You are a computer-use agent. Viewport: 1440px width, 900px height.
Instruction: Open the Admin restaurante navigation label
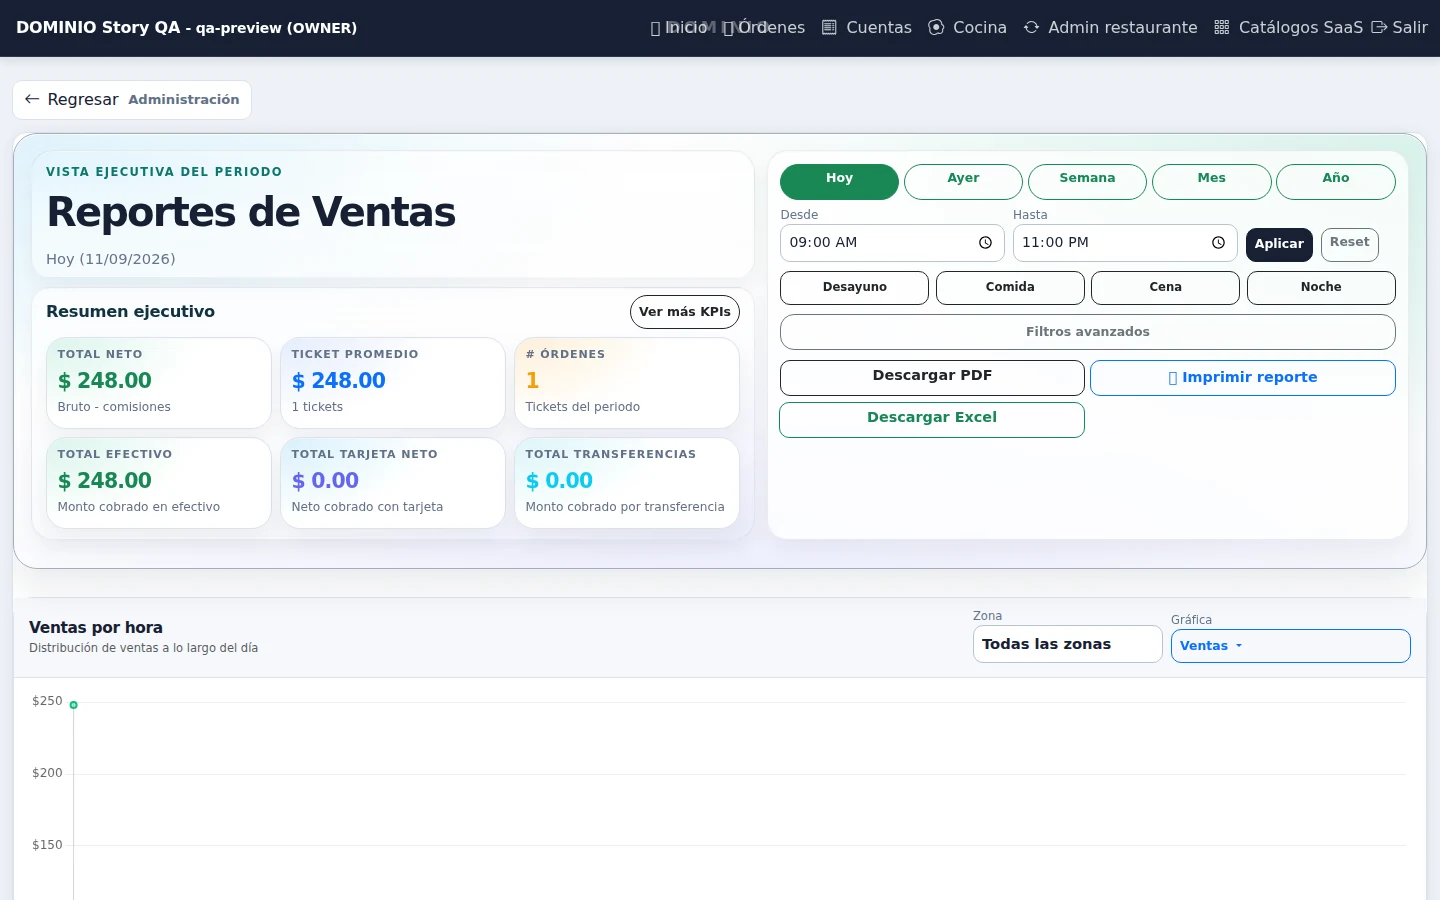click(x=1122, y=28)
